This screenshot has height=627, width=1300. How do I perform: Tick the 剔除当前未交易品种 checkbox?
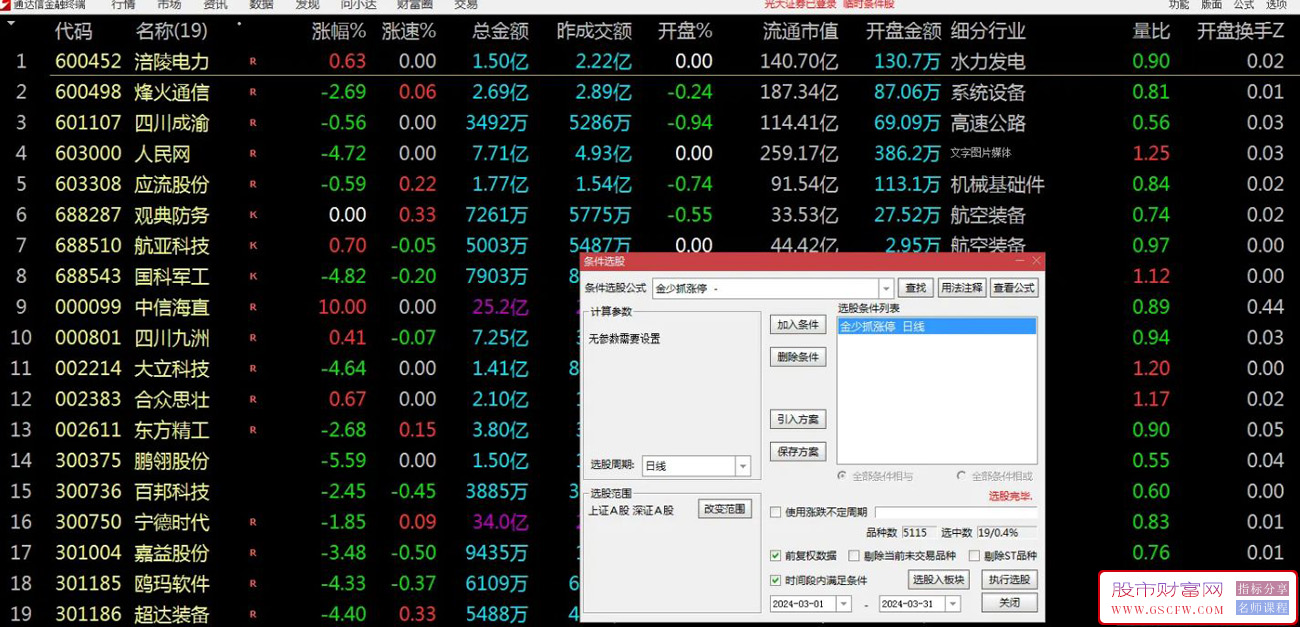pos(853,556)
